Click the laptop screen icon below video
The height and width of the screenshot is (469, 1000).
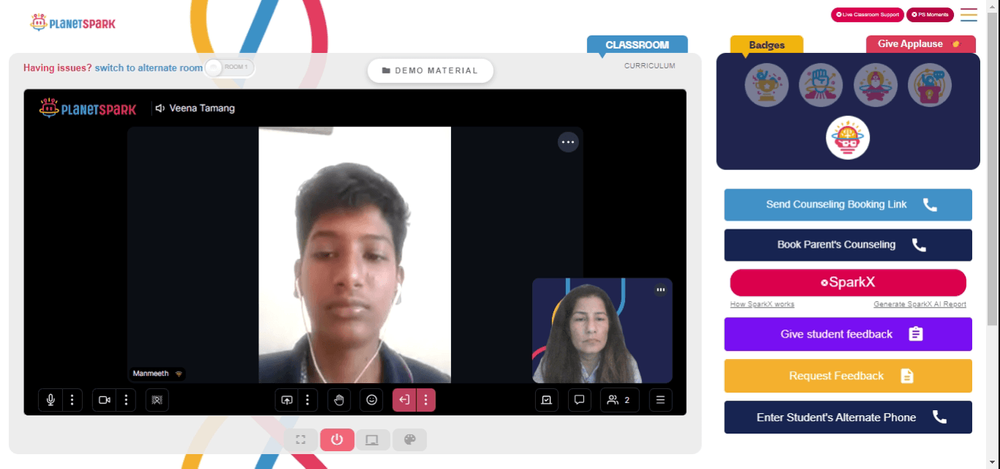372,440
